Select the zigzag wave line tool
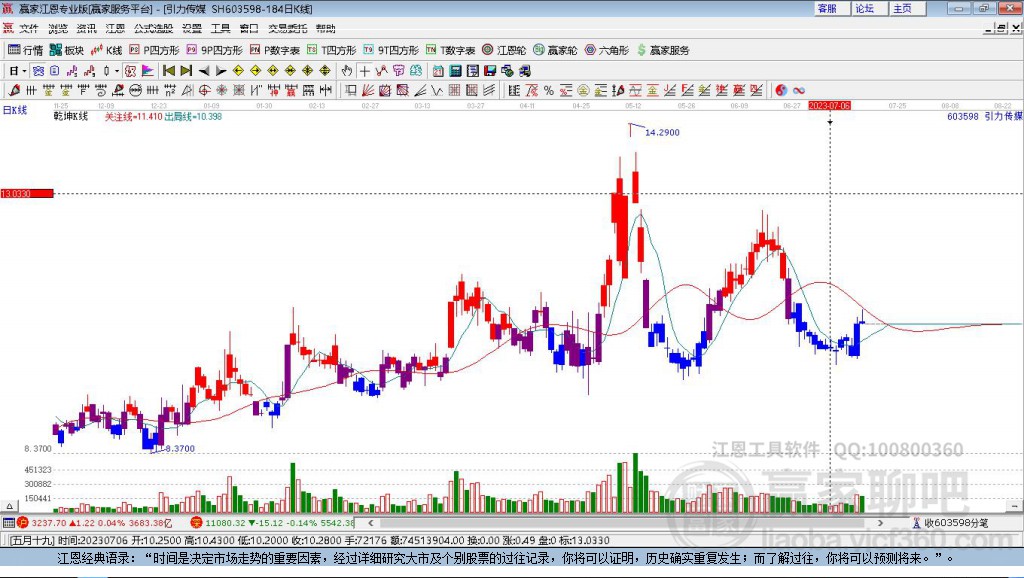 point(437,90)
